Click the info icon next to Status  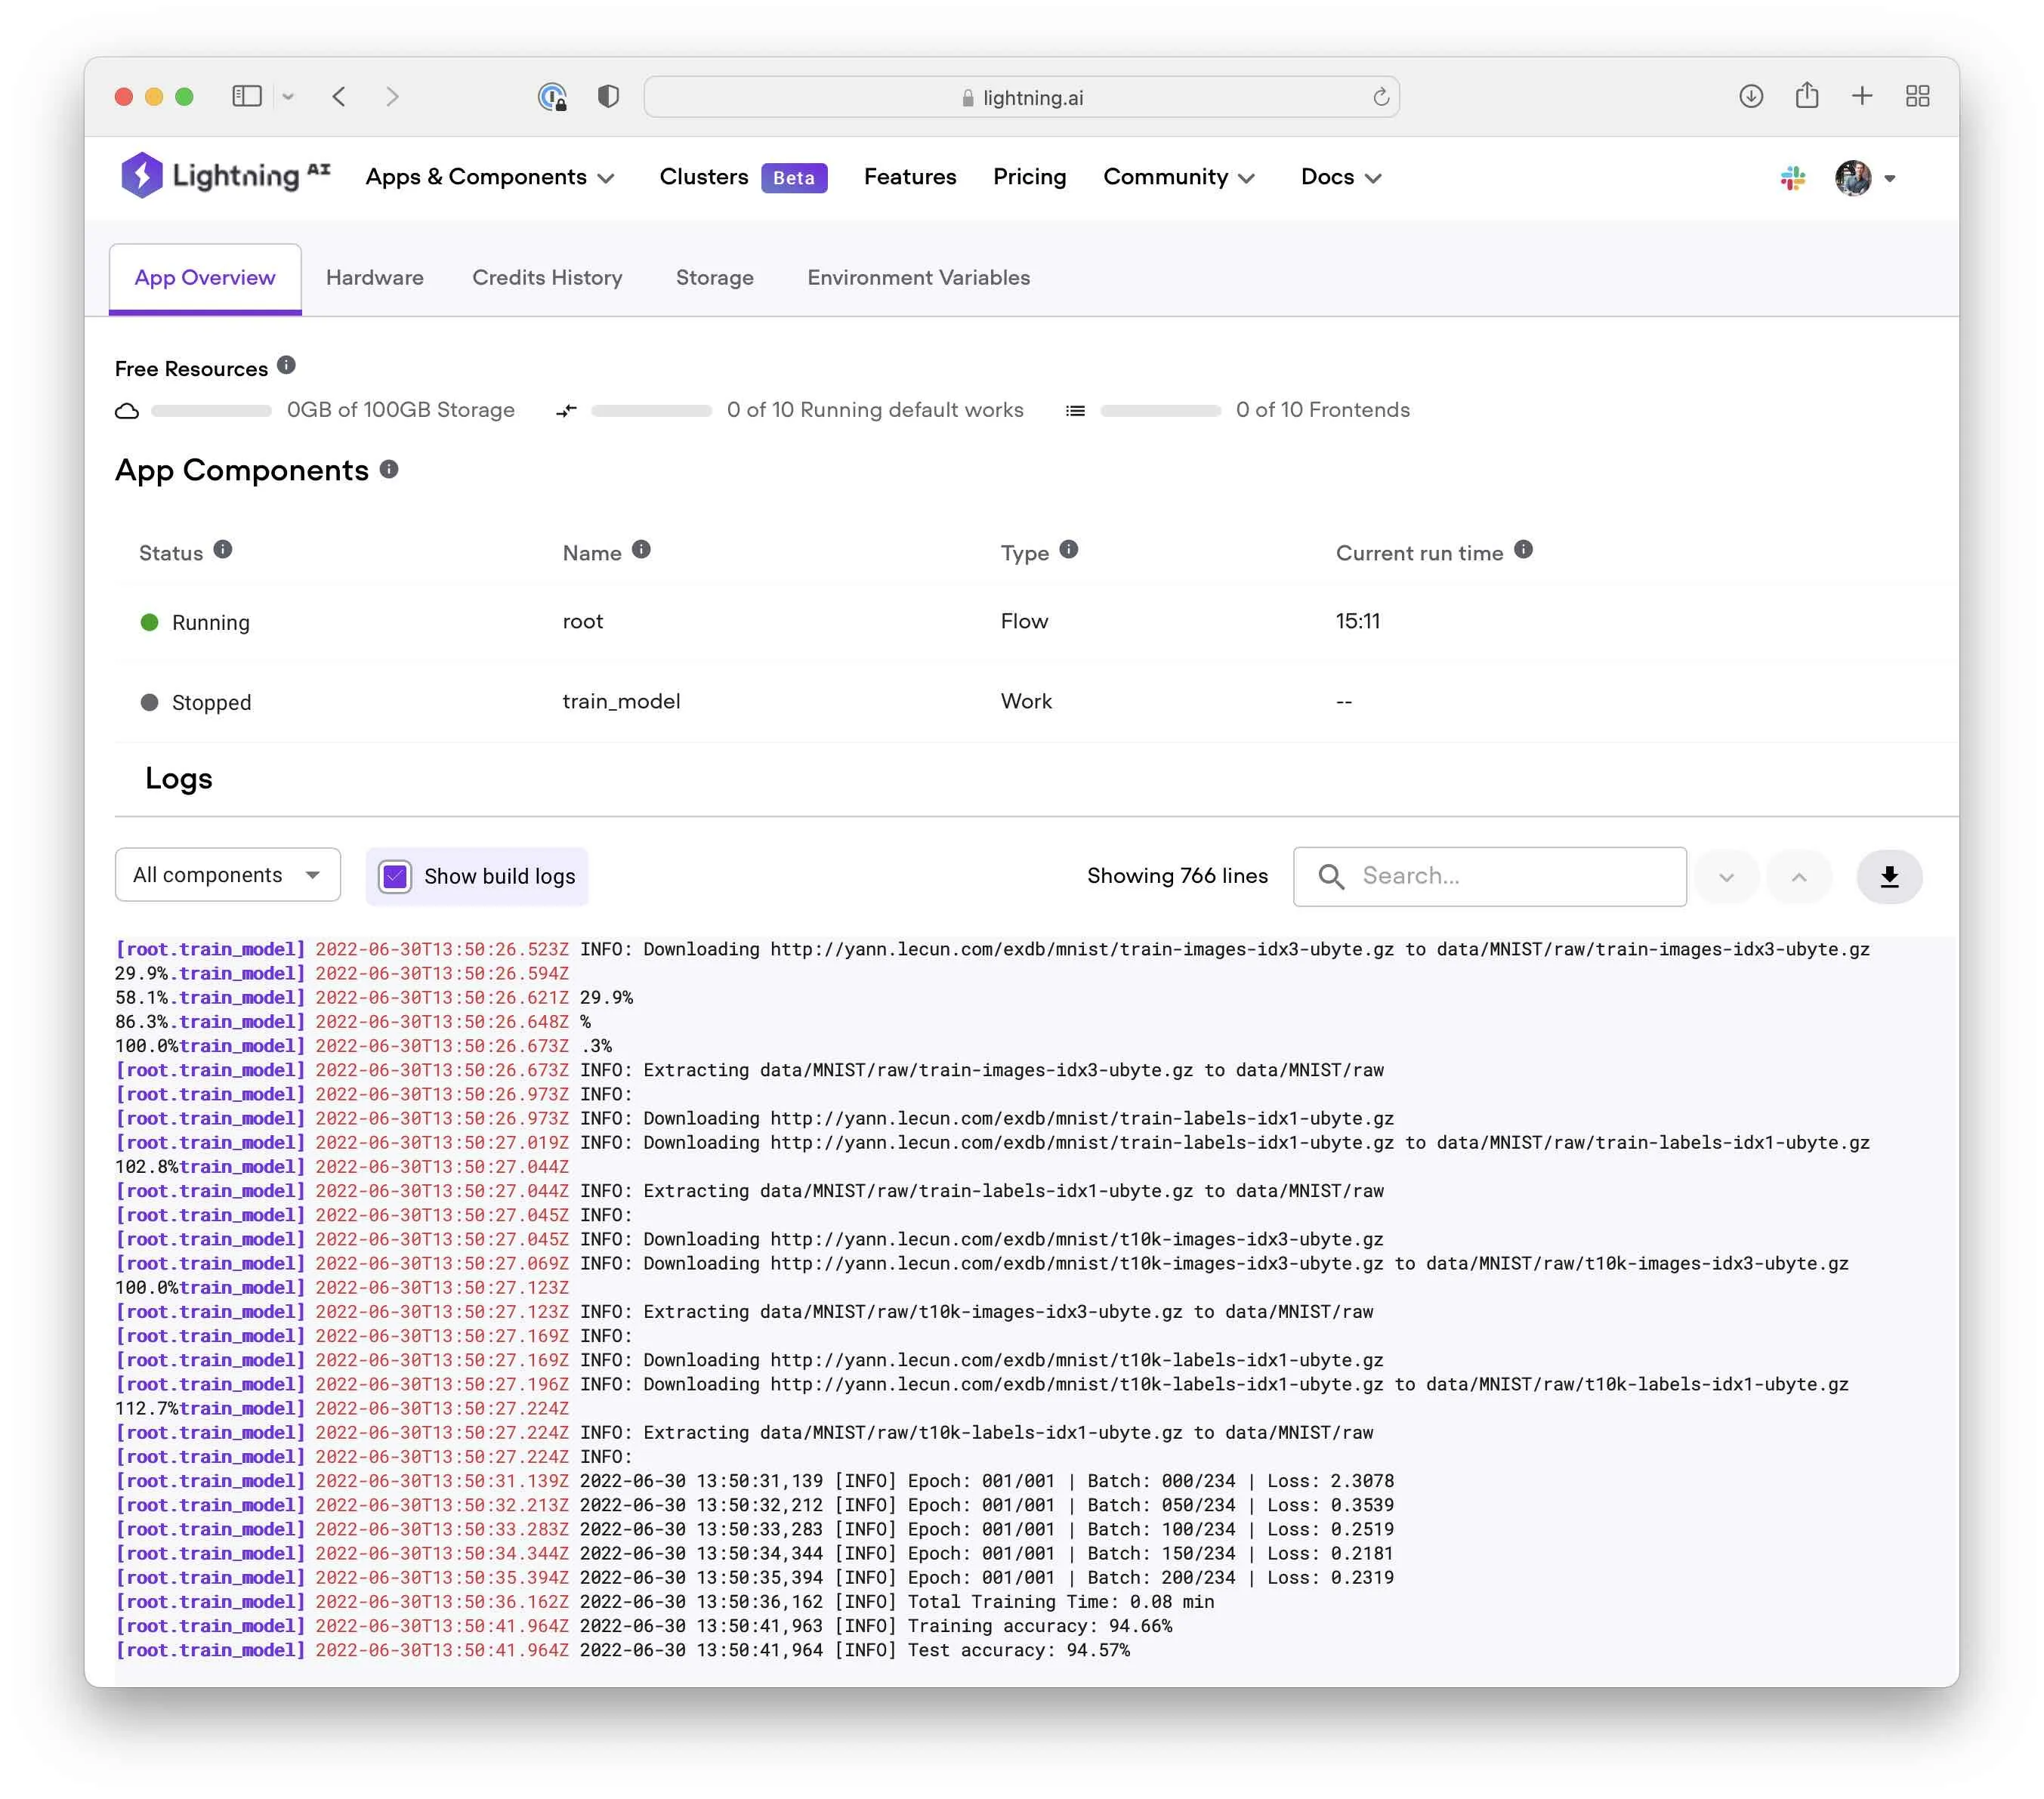223,549
